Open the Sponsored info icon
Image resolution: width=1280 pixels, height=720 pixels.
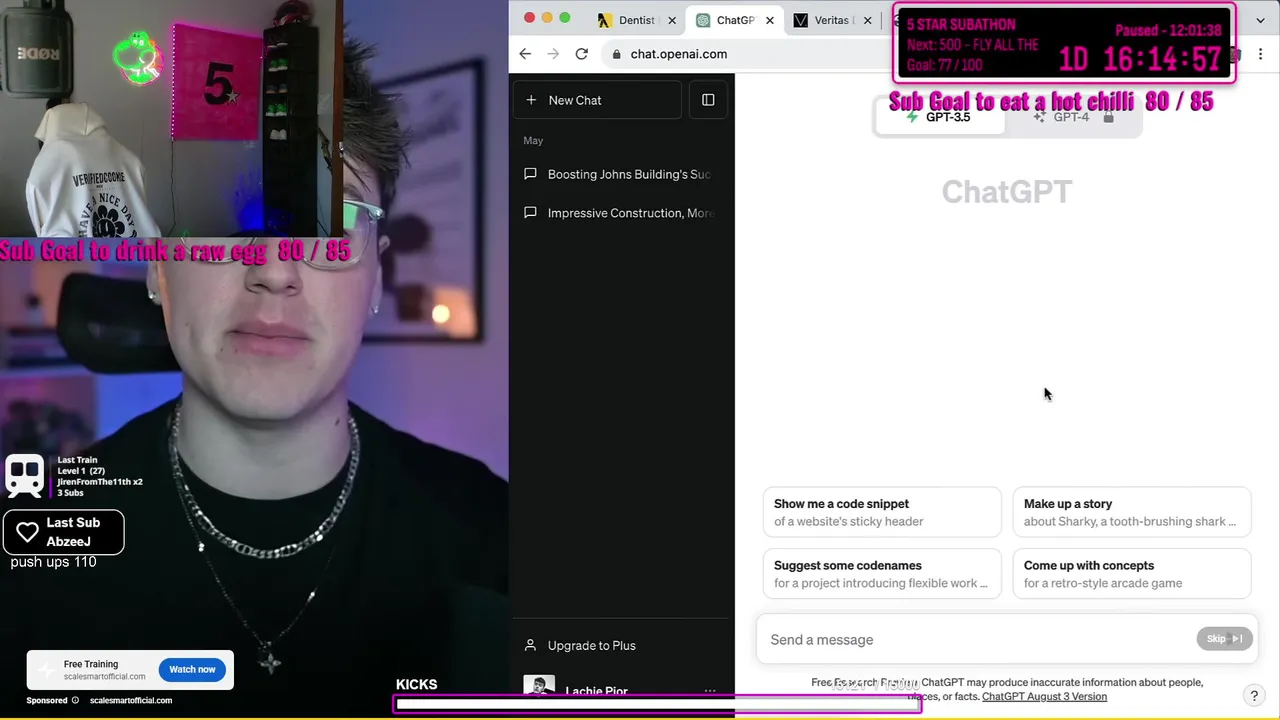click(x=75, y=700)
